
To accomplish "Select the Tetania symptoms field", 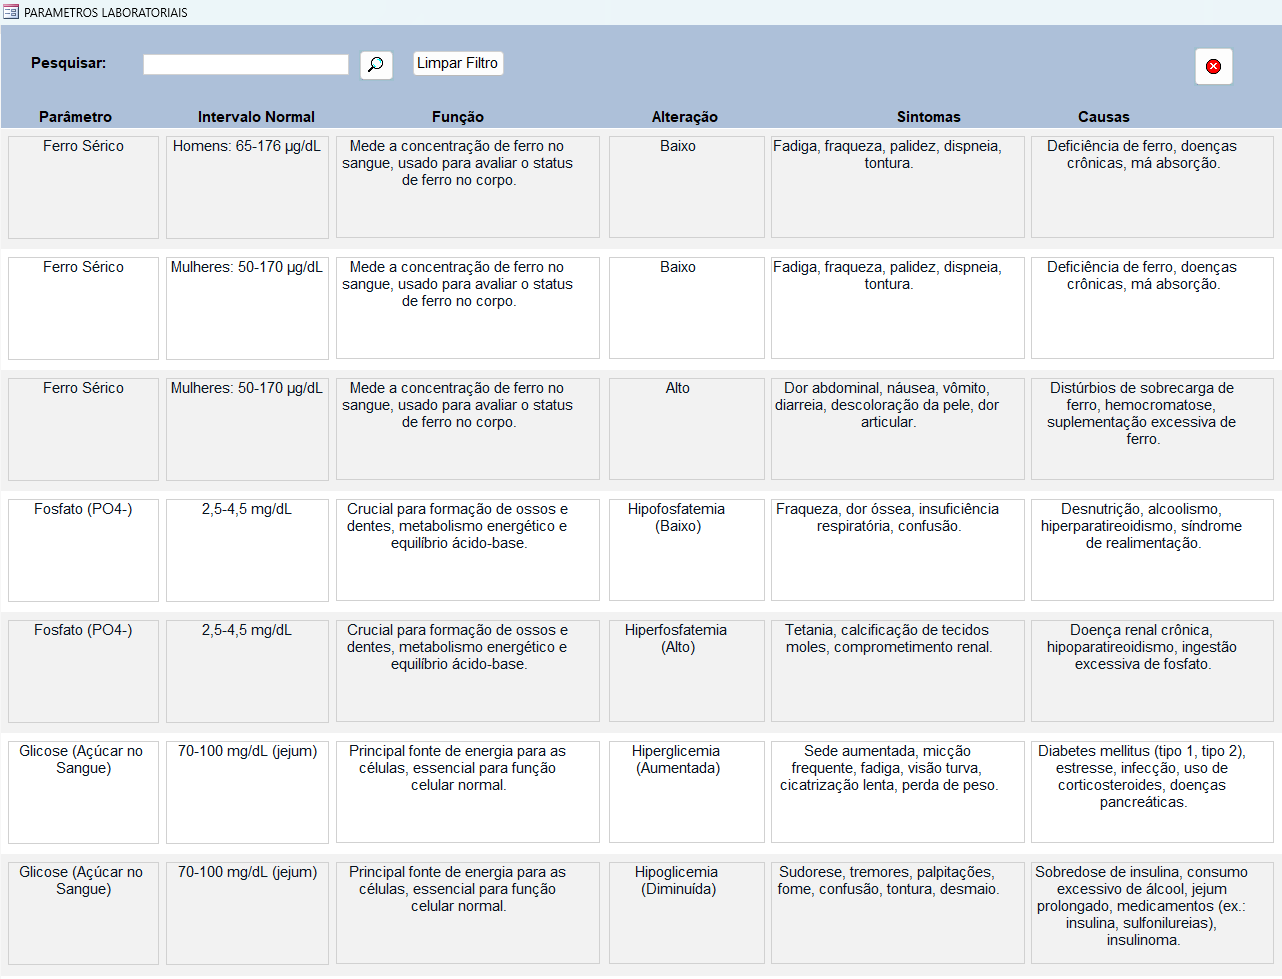I will pos(897,670).
